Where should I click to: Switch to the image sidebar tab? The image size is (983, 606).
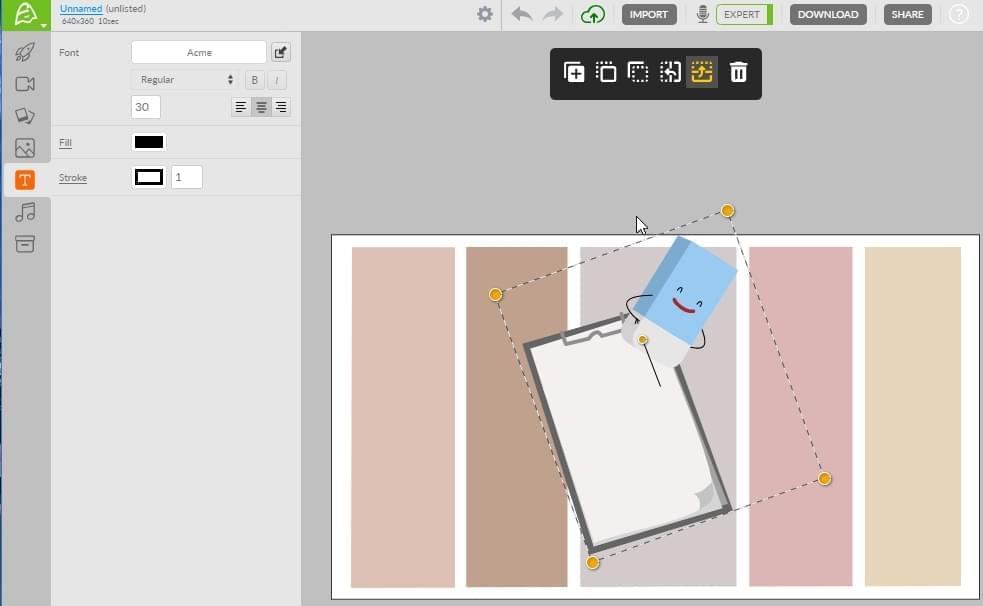(25, 148)
